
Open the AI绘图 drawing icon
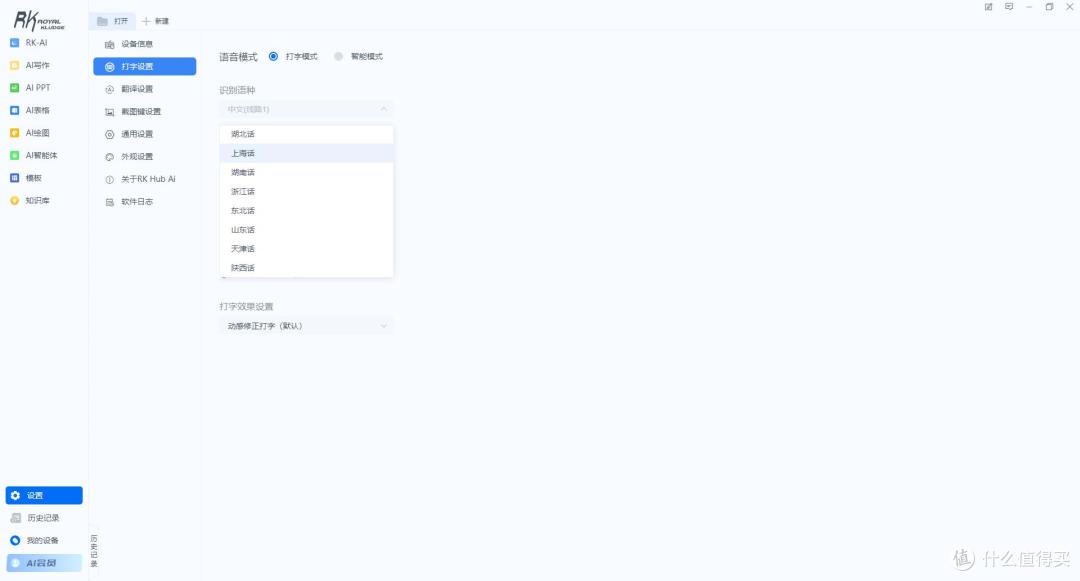click(x=14, y=133)
